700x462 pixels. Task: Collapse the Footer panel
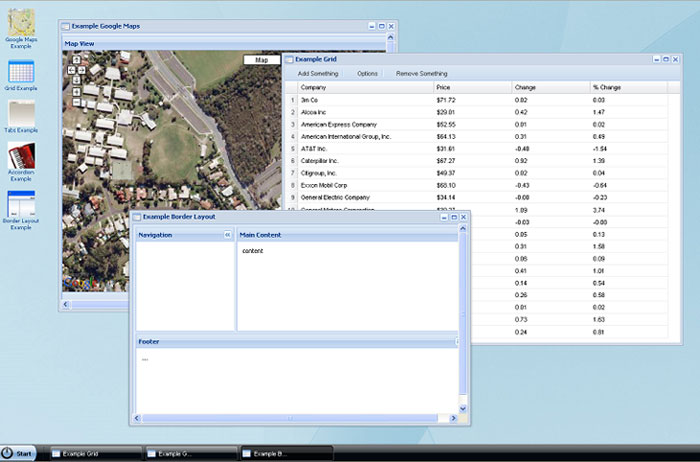[457, 342]
